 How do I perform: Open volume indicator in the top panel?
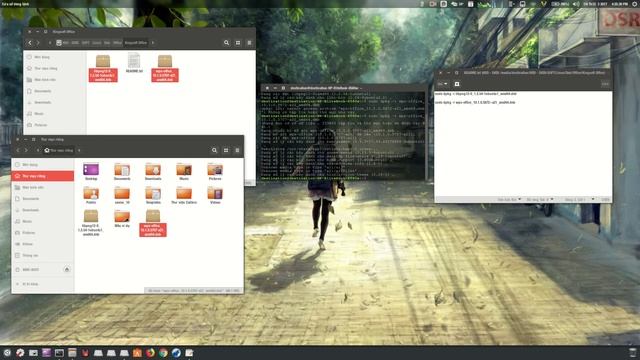pyautogui.click(x=576, y=4)
